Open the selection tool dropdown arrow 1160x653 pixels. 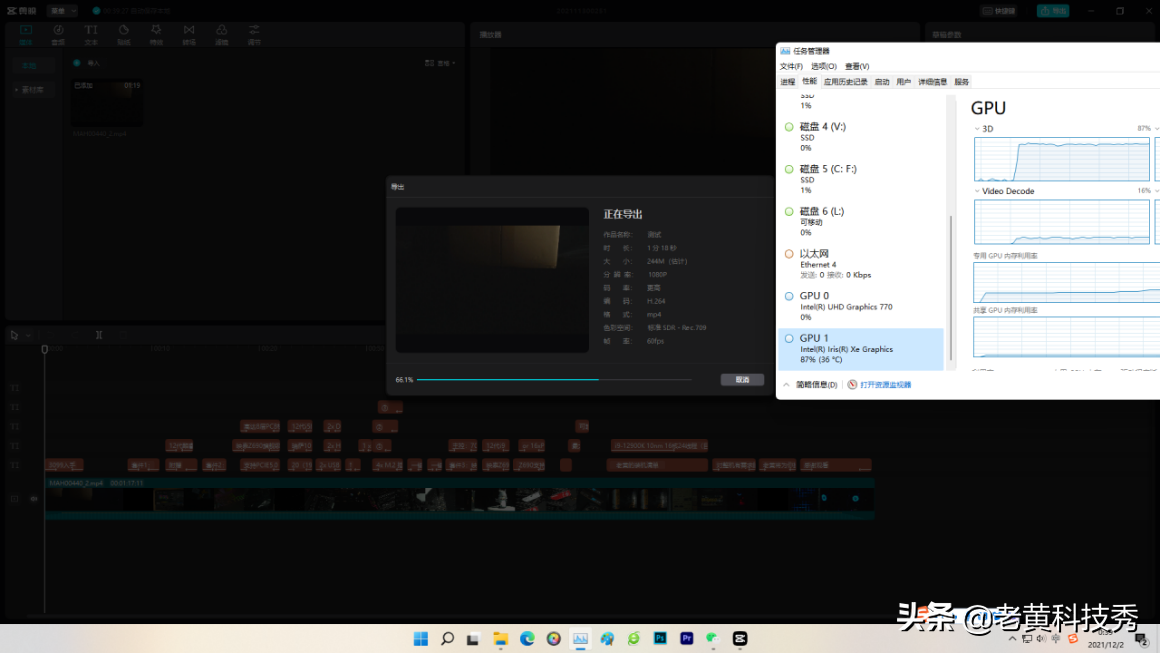coord(28,336)
